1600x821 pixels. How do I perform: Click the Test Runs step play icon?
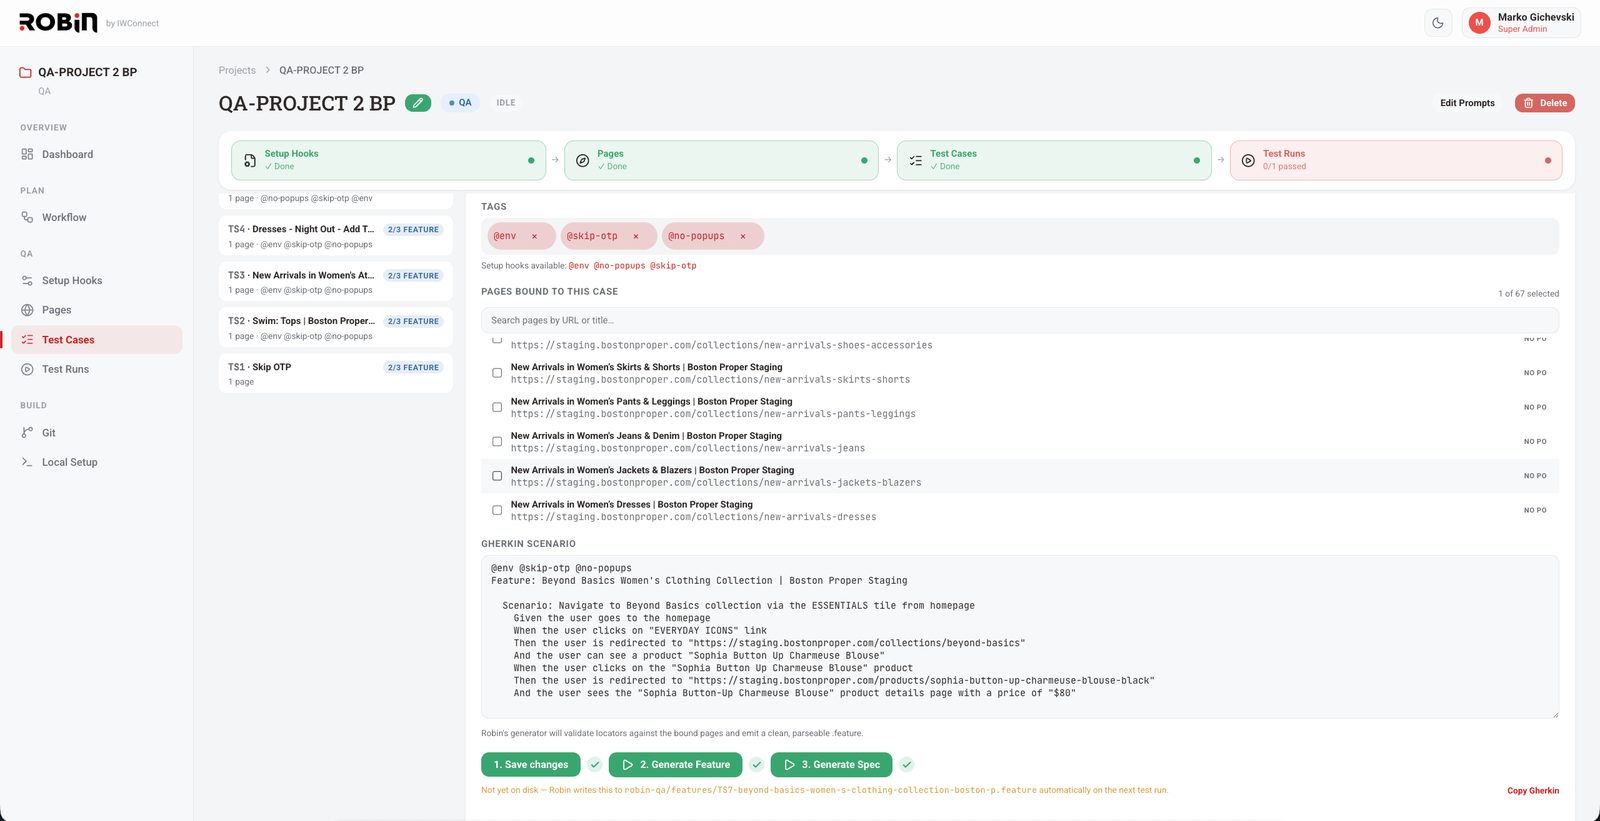(x=1248, y=160)
